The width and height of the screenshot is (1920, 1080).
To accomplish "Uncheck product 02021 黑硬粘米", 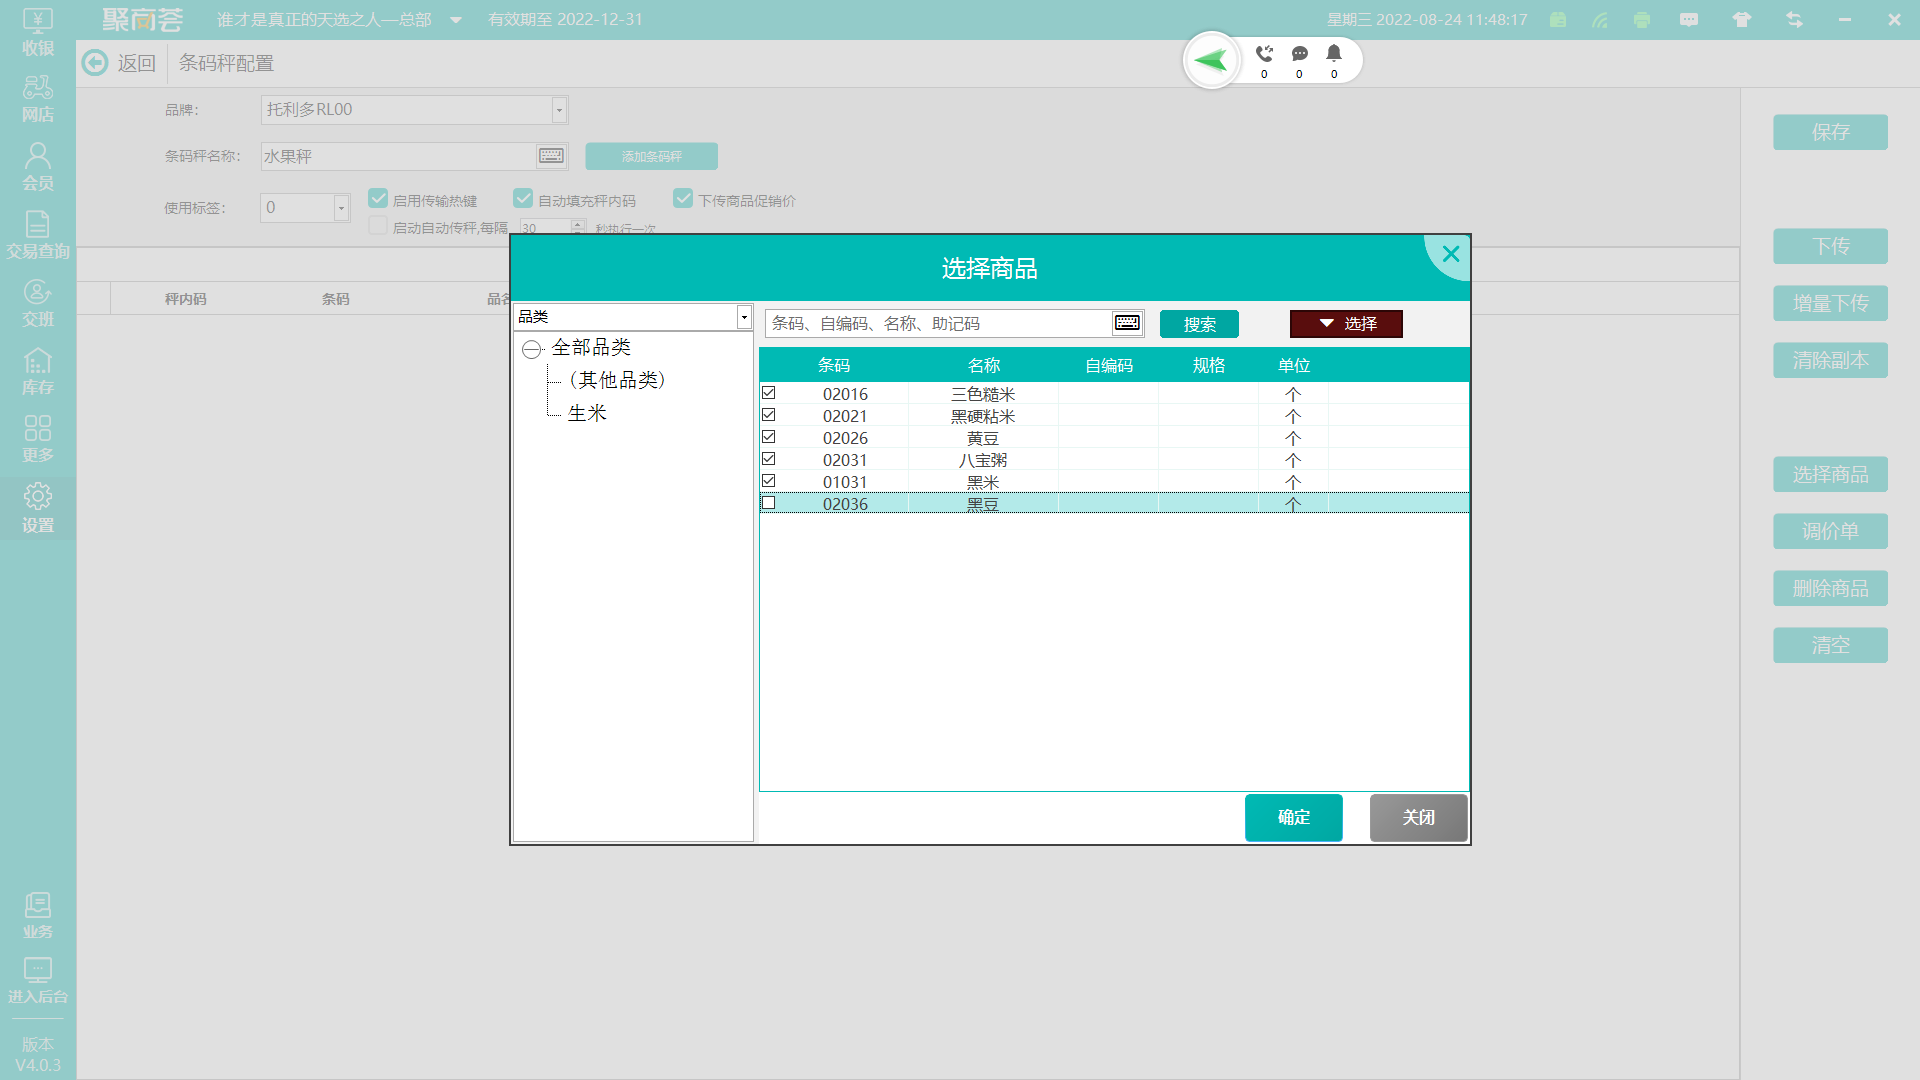I will 768,415.
